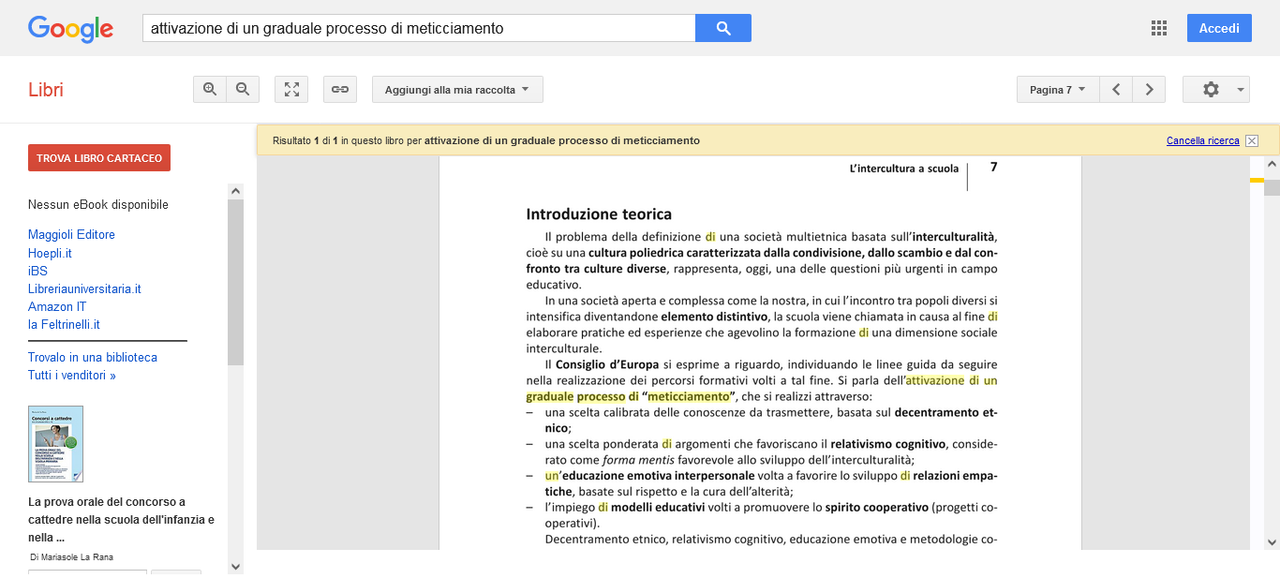Click the bold text Consiglio d'Europa
The image size is (1280, 576).
[608, 364]
